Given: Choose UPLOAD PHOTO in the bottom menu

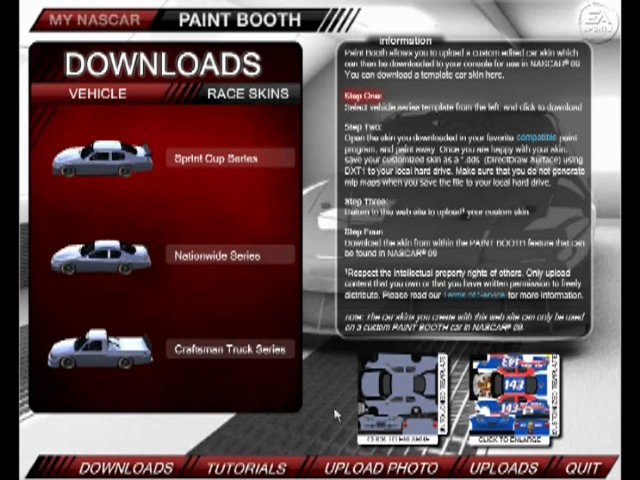Looking at the screenshot, I should 381,468.
